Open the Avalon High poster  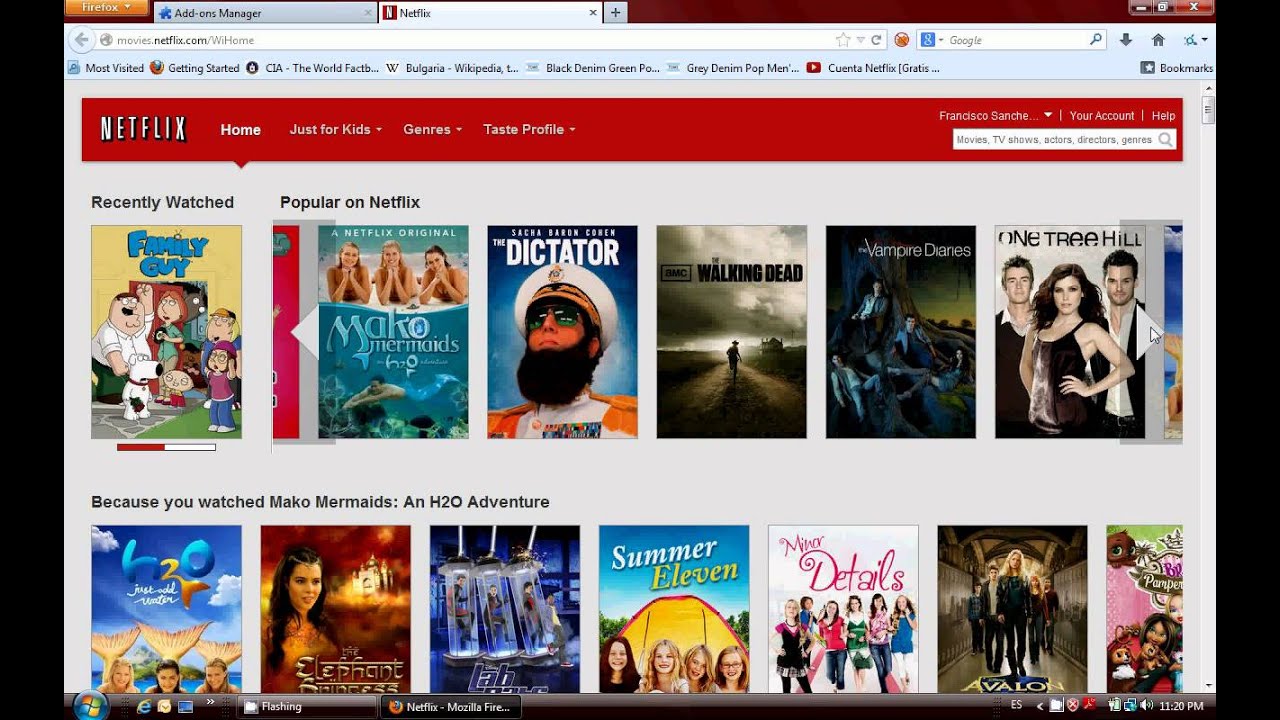click(1012, 609)
